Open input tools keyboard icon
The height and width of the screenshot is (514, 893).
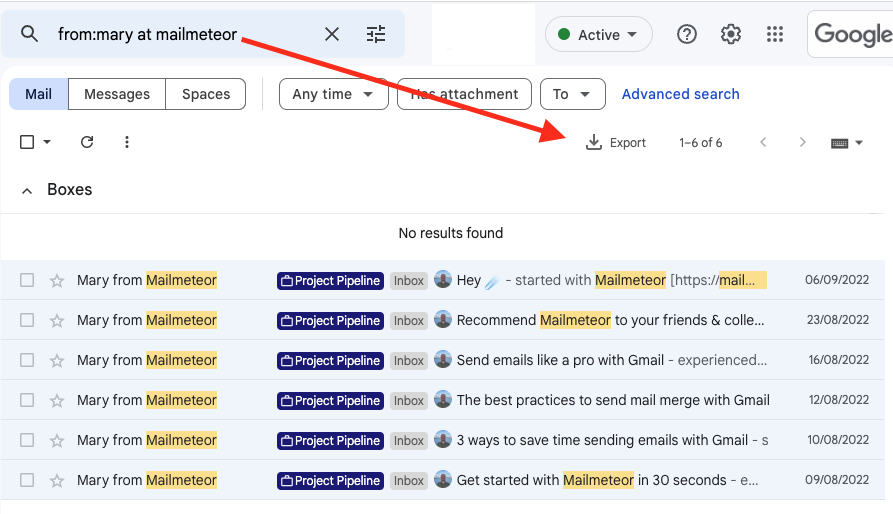(839, 143)
